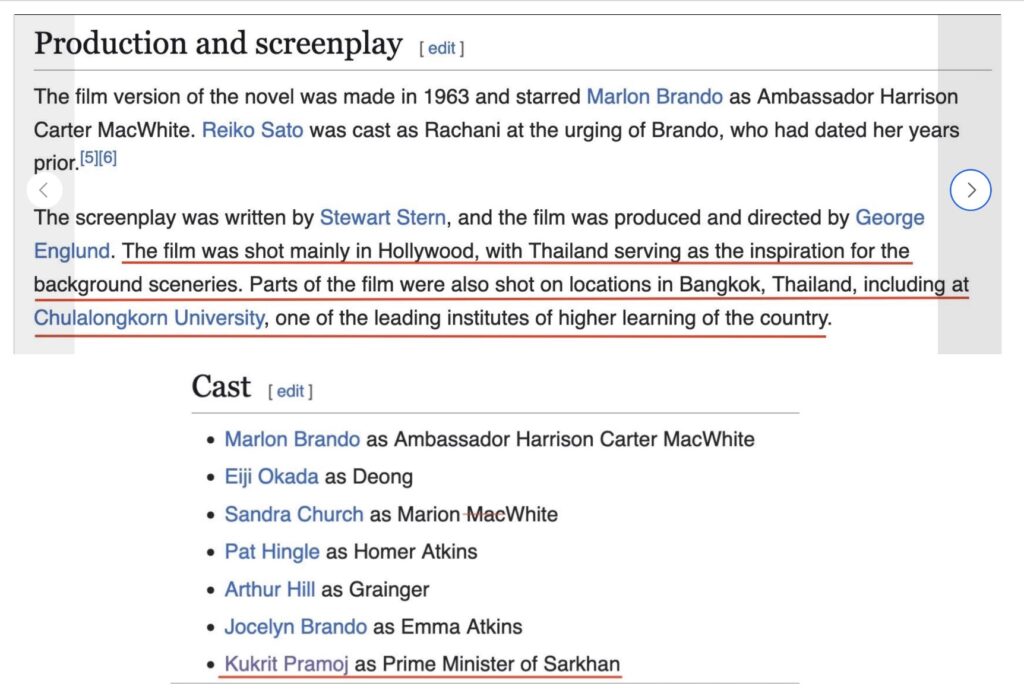The height and width of the screenshot is (693, 1024).
Task: Edit the Cast section
Action: pyautogui.click(x=290, y=391)
